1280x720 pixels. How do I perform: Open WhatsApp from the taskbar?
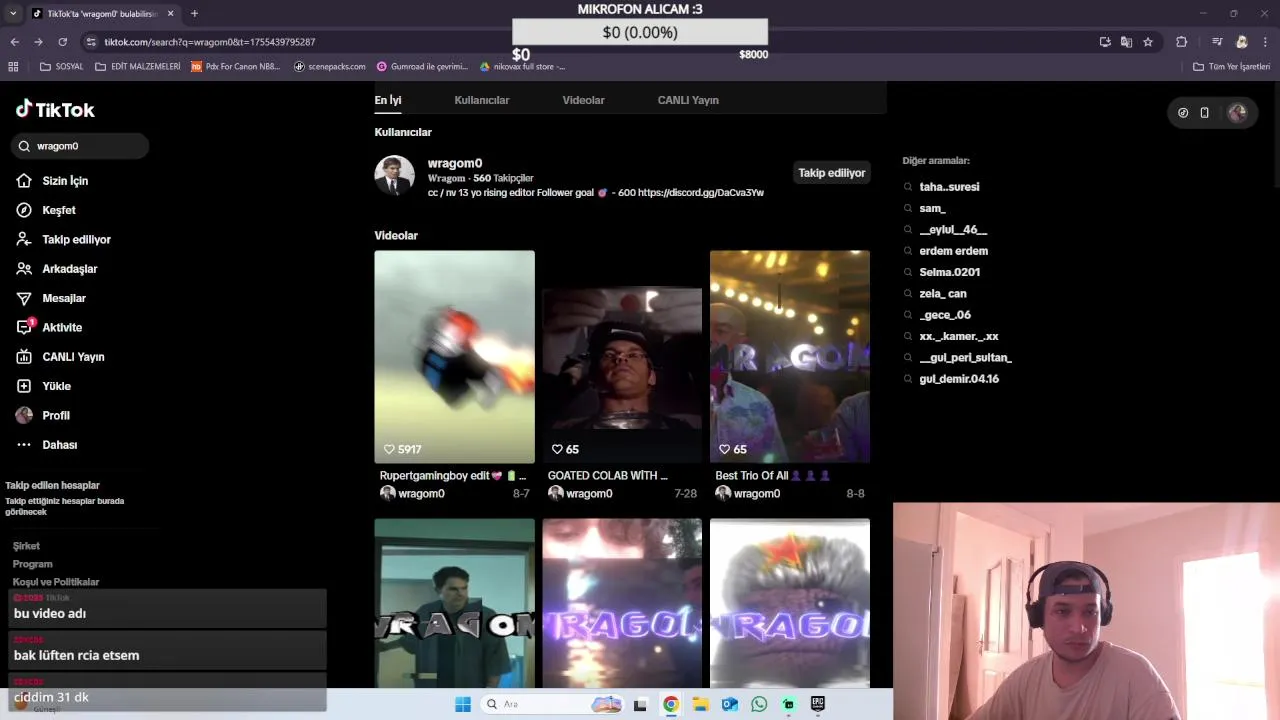759,704
